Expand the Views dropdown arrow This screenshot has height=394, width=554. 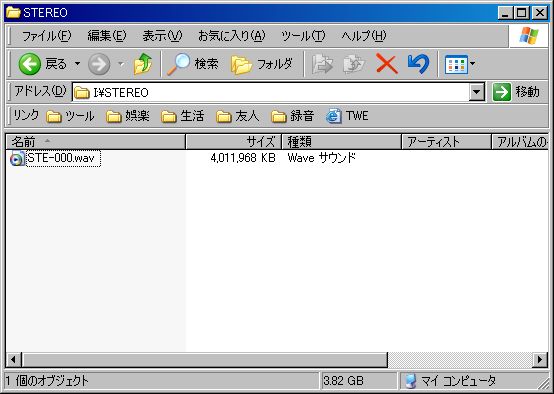pos(473,64)
